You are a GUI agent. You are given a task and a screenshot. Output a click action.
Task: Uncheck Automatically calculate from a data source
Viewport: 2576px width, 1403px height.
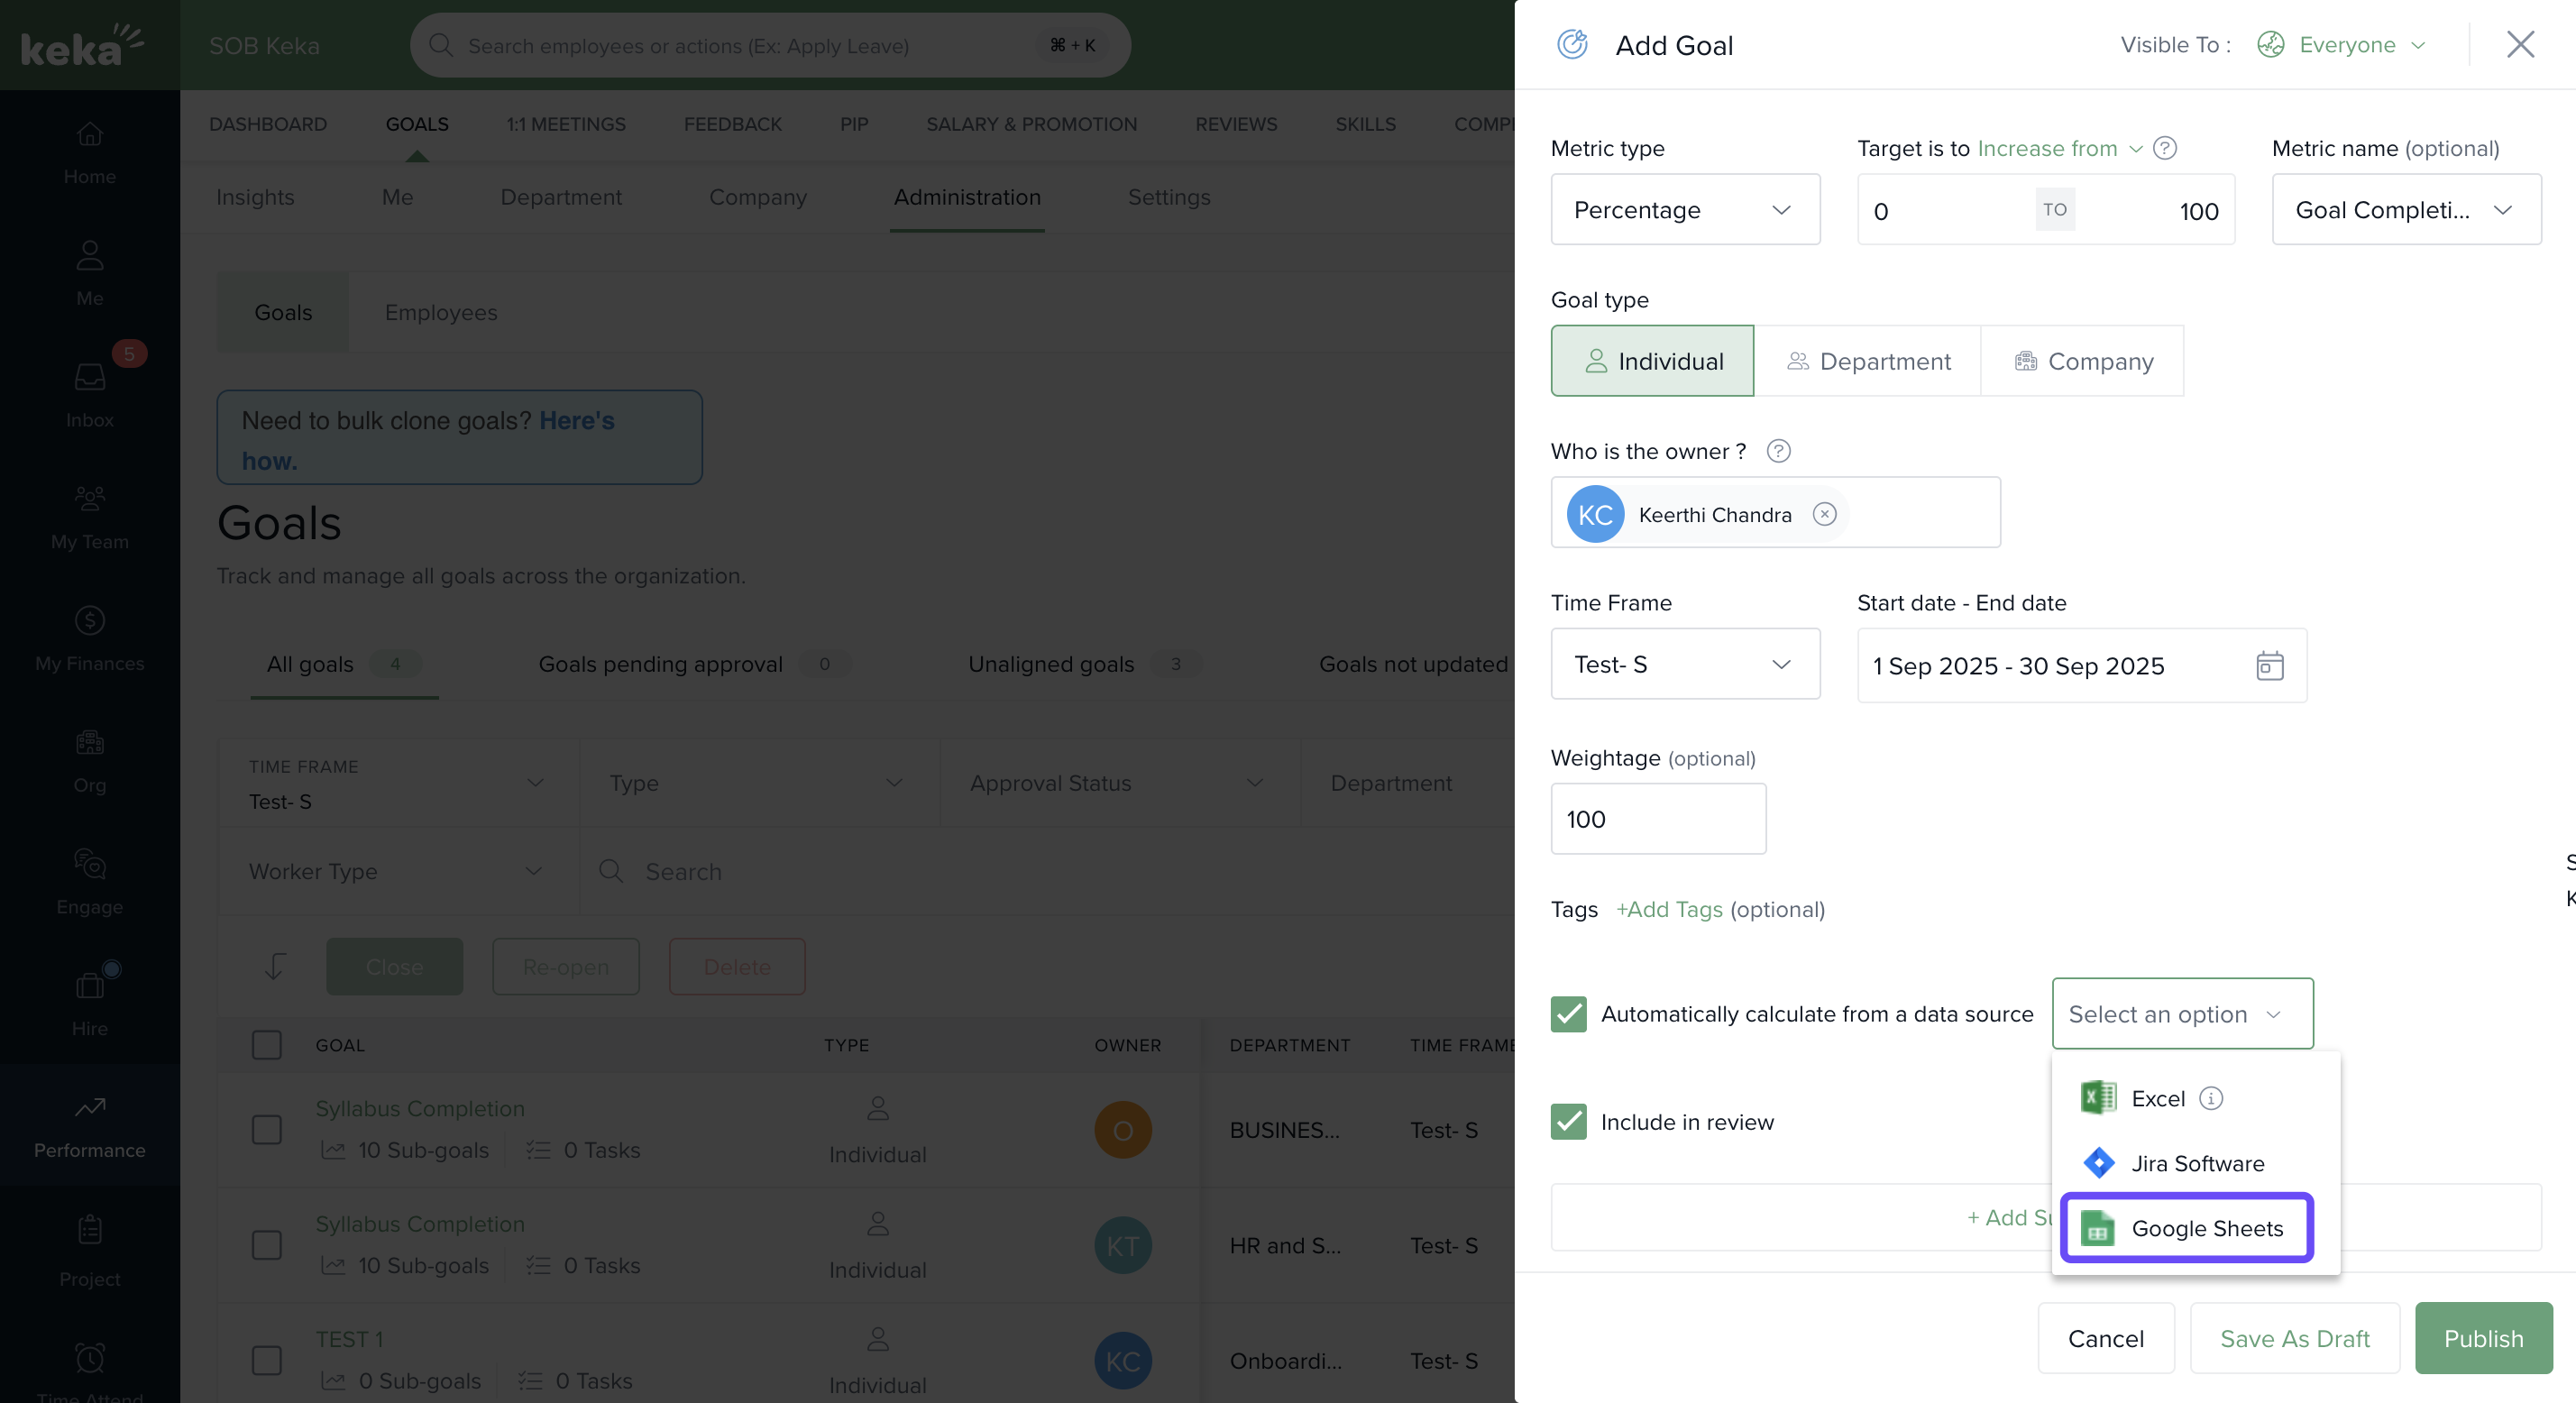tap(1568, 1014)
